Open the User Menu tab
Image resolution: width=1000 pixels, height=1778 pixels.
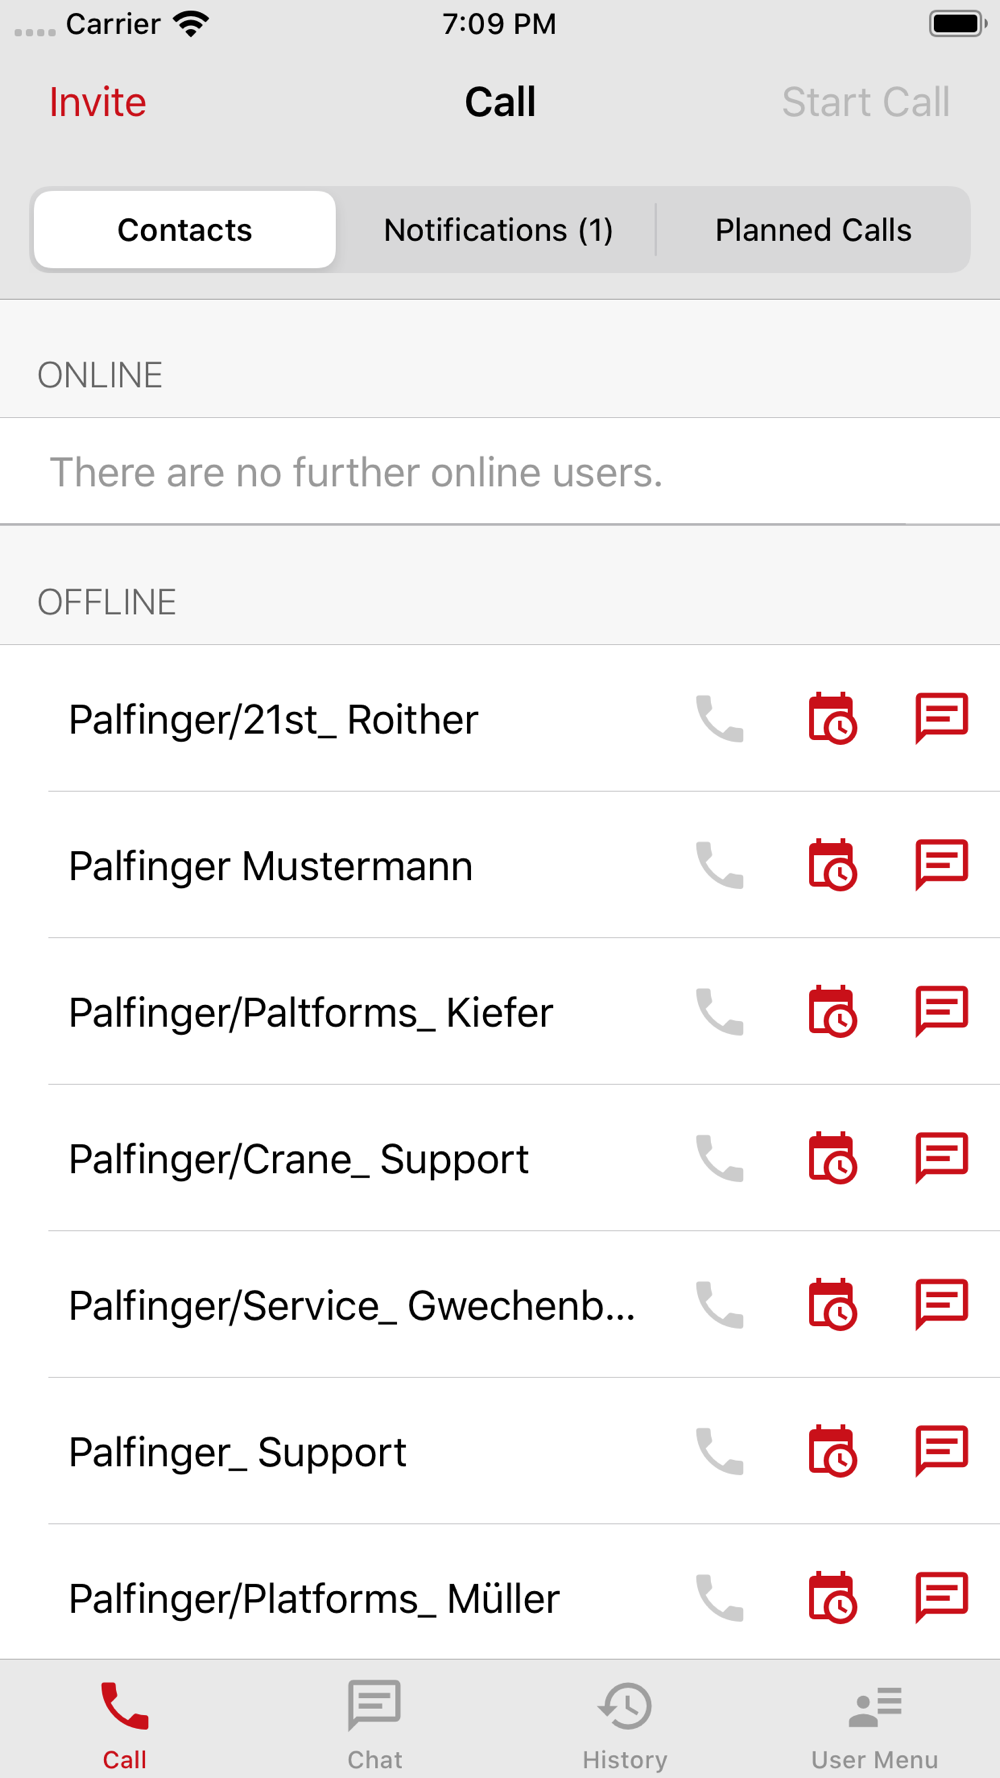point(875,1725)
